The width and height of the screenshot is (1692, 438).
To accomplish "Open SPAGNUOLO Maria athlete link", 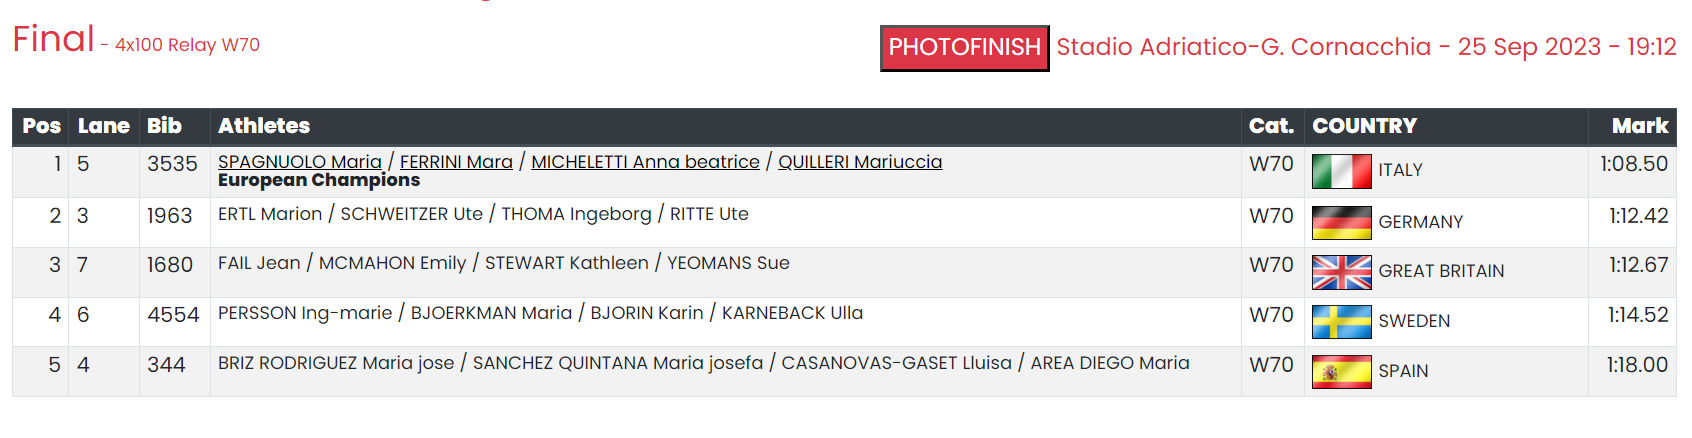I will click(300, 162).
